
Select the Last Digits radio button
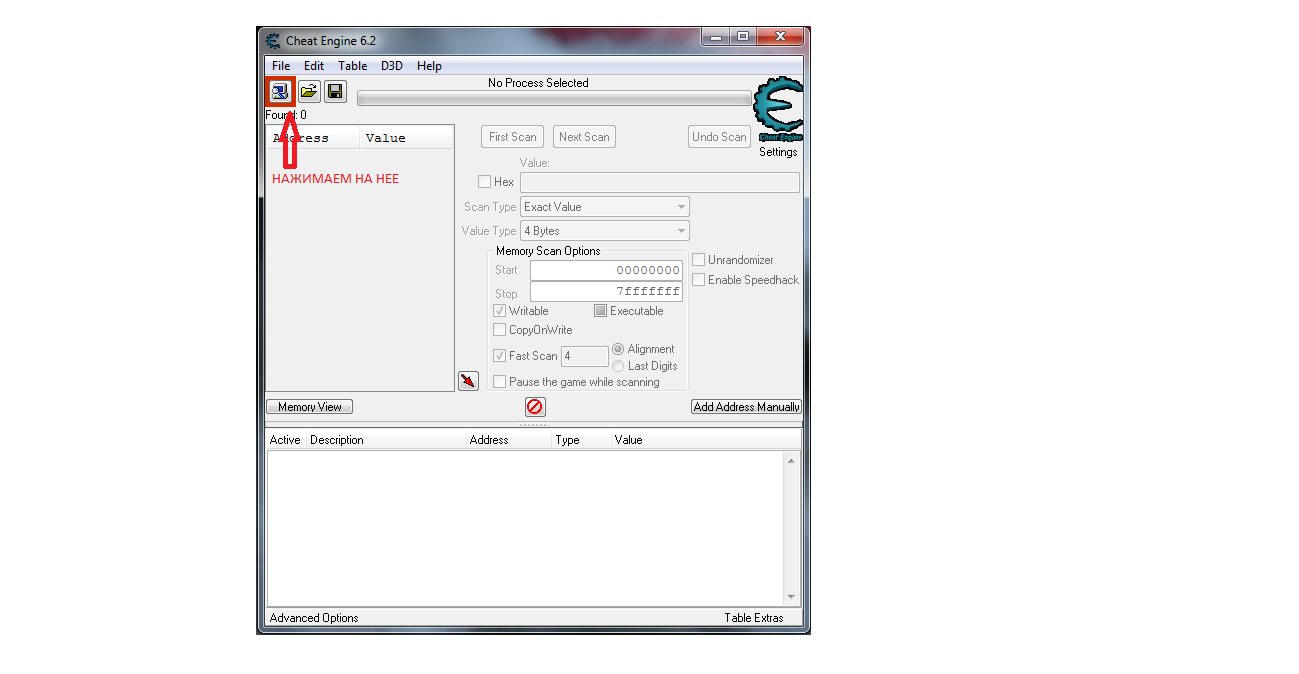point(618,366)
